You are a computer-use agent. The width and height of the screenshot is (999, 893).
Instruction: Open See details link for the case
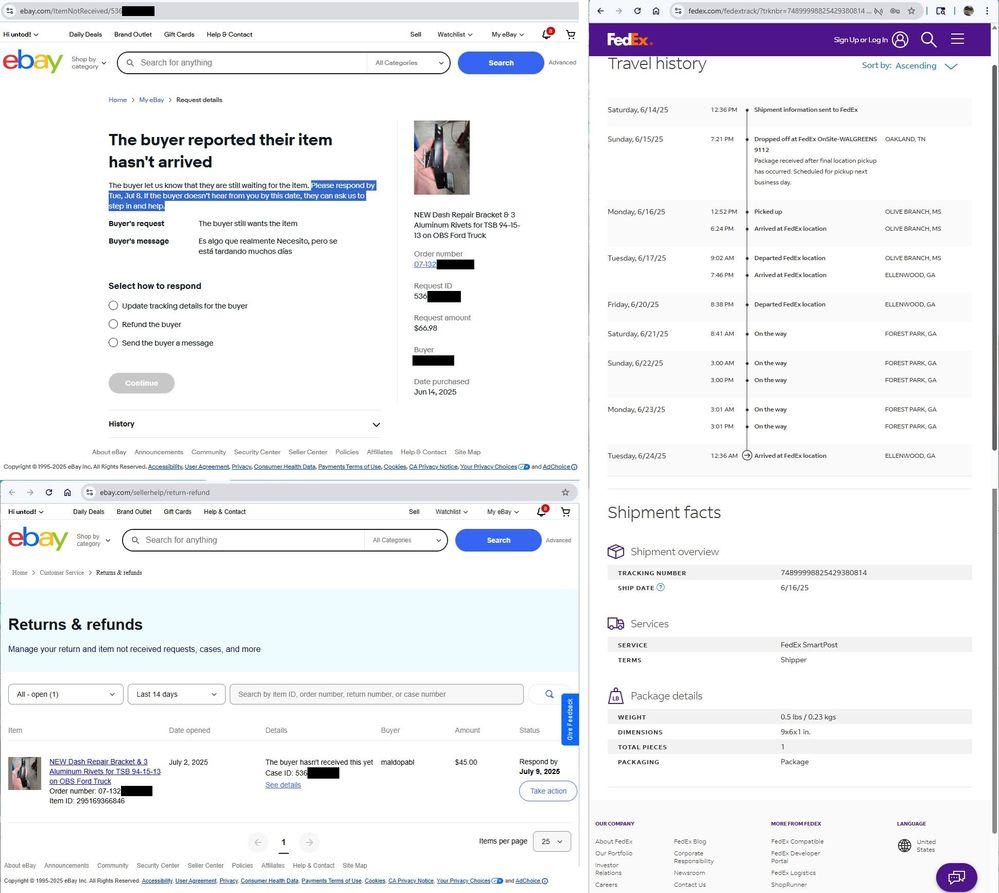(283, 785)
